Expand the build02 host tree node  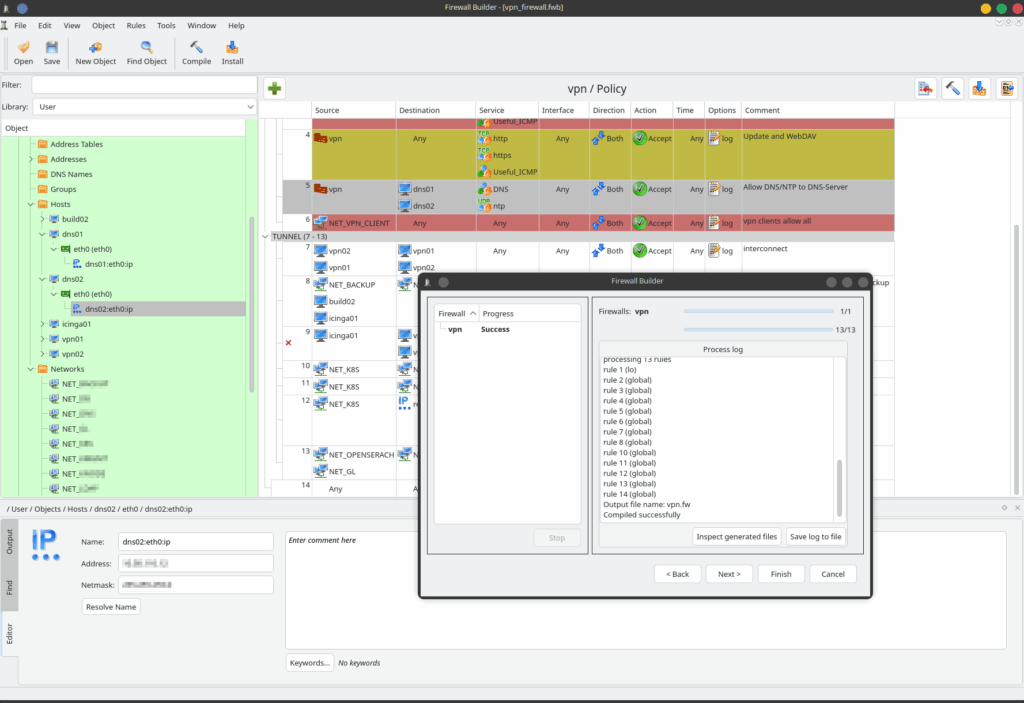tap(42, 219)
